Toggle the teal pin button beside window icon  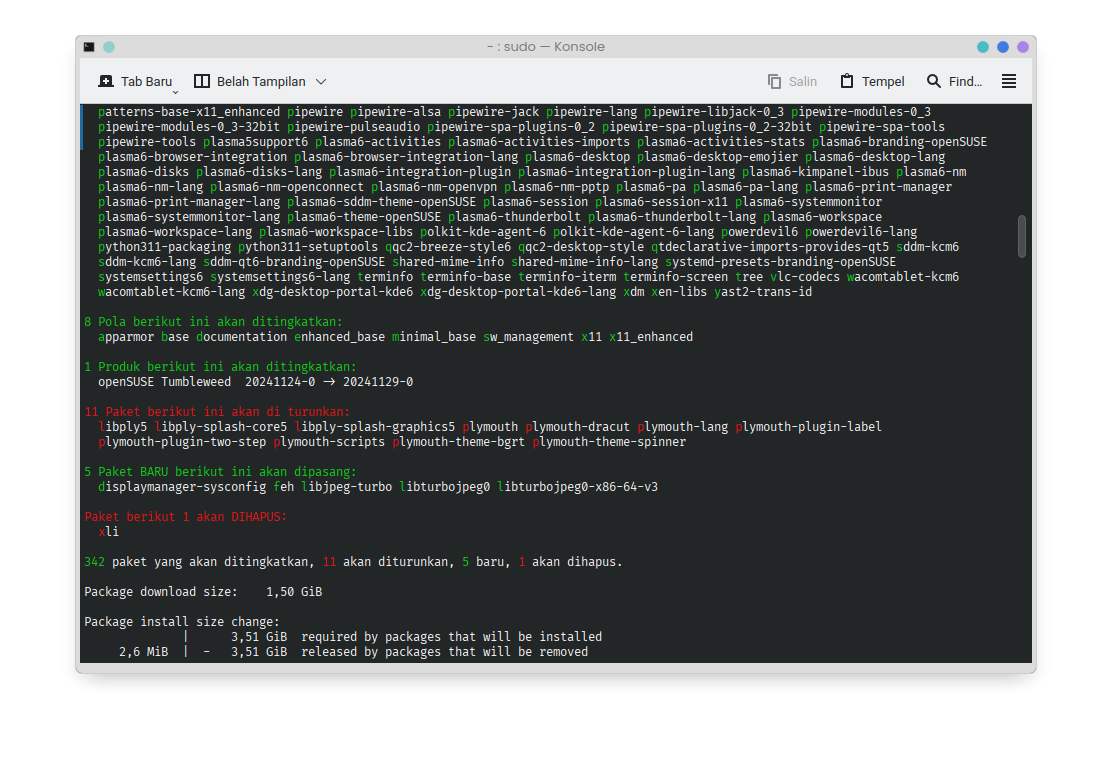[x=109, y=47]
